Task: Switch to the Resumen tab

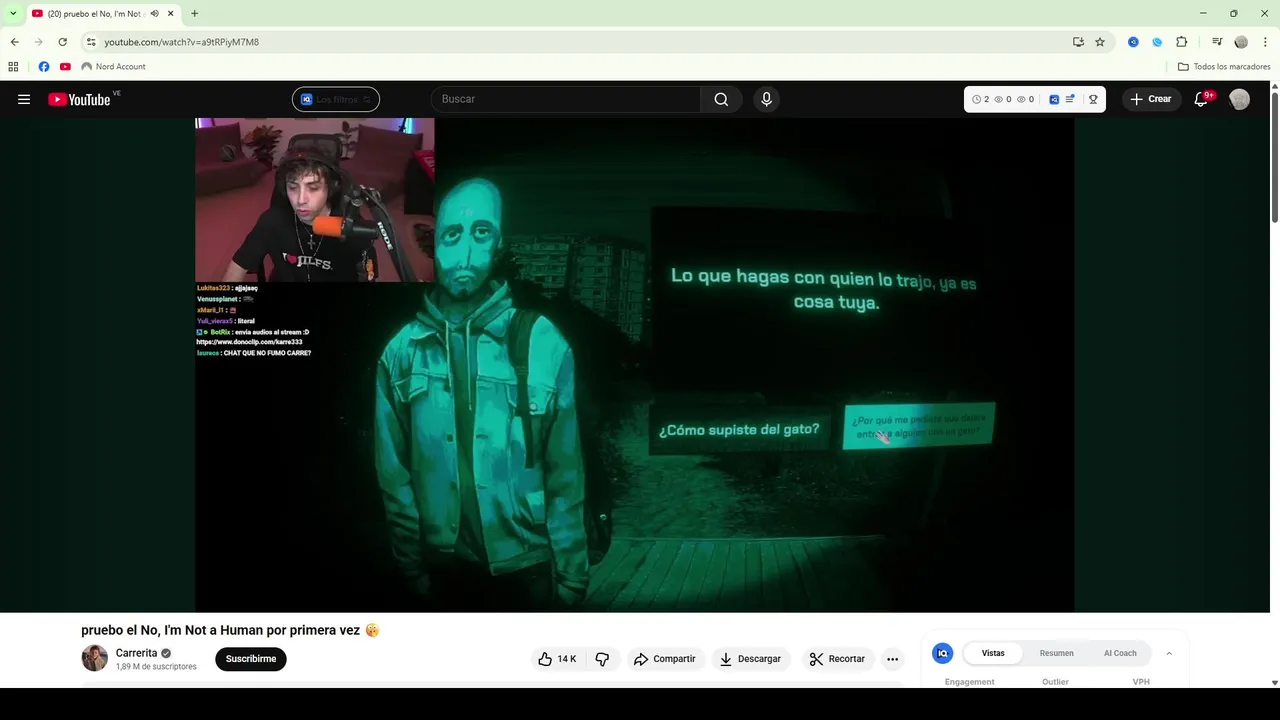Action: 1056,653
